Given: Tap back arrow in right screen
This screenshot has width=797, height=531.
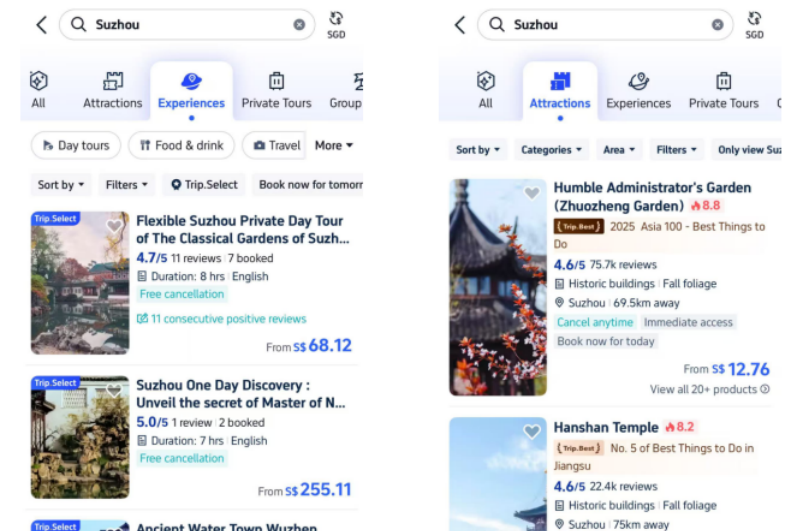Looking at the screenshot, I should pyautogui.click(x=460, y=24).
